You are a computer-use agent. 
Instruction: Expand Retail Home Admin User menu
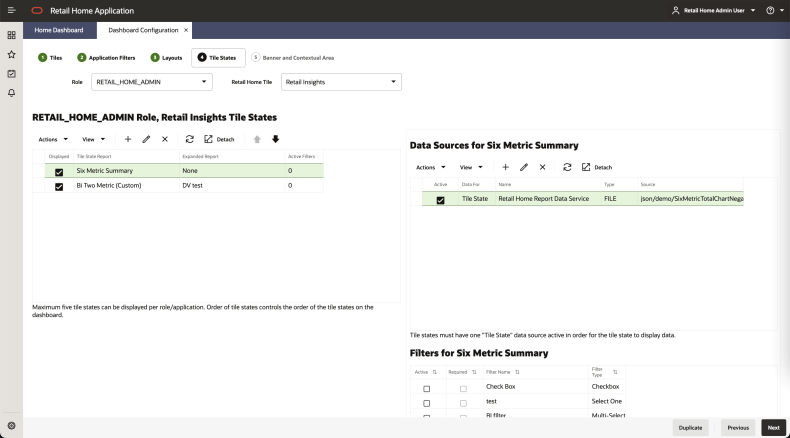click(x=753, y=11)
